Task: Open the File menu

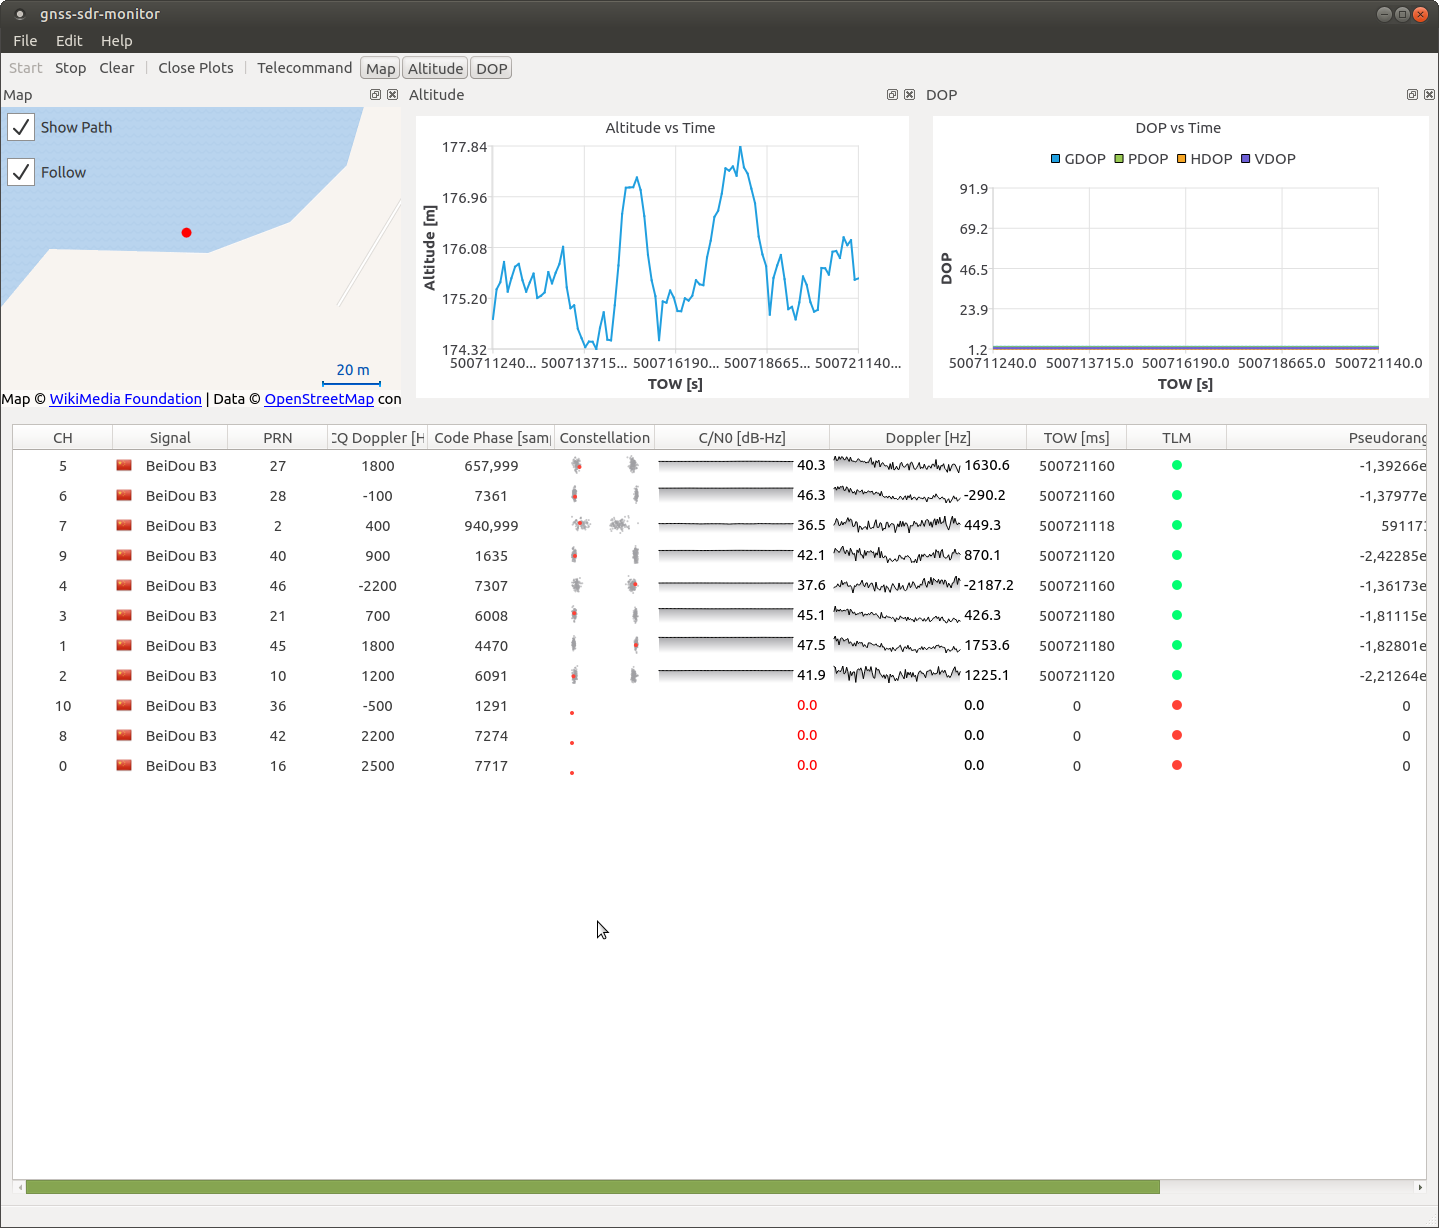Action: tap(25, 40)
